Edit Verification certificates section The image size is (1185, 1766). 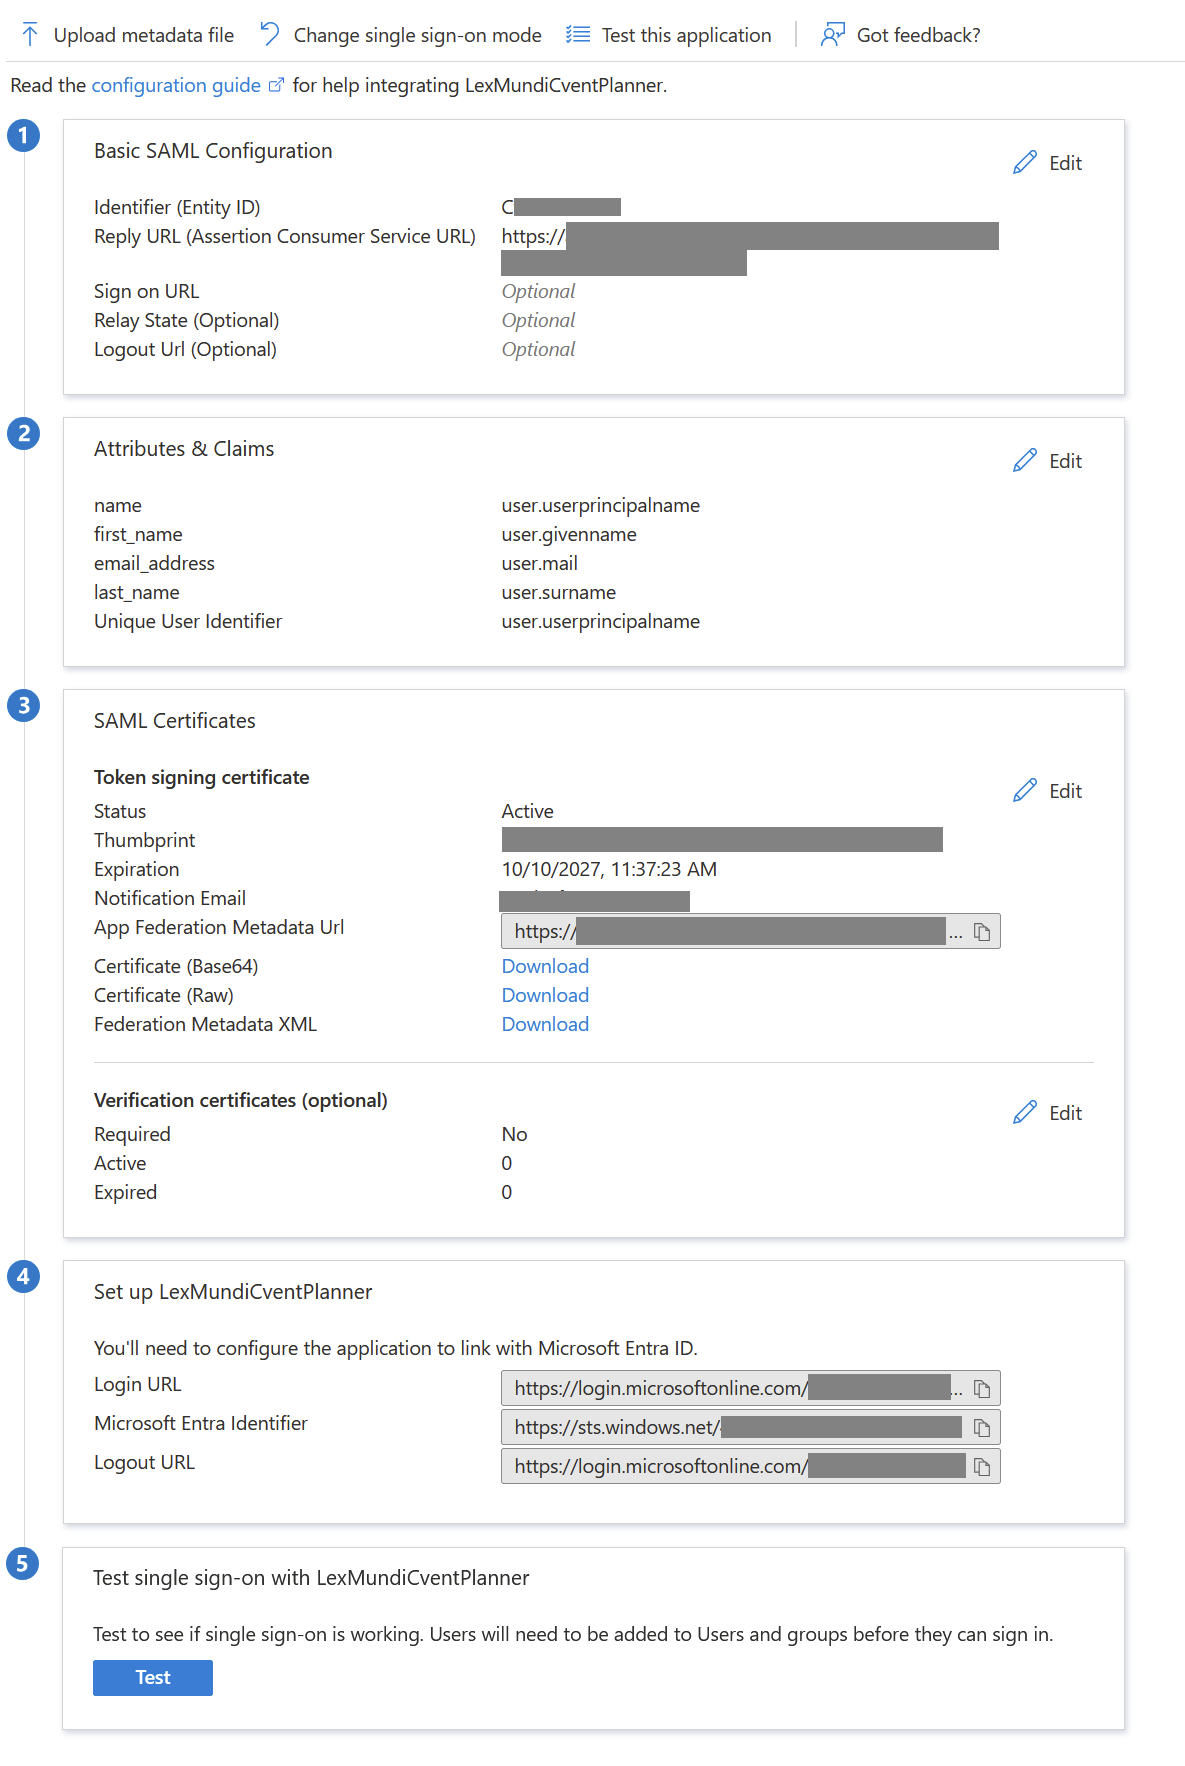(1066, 1113)
